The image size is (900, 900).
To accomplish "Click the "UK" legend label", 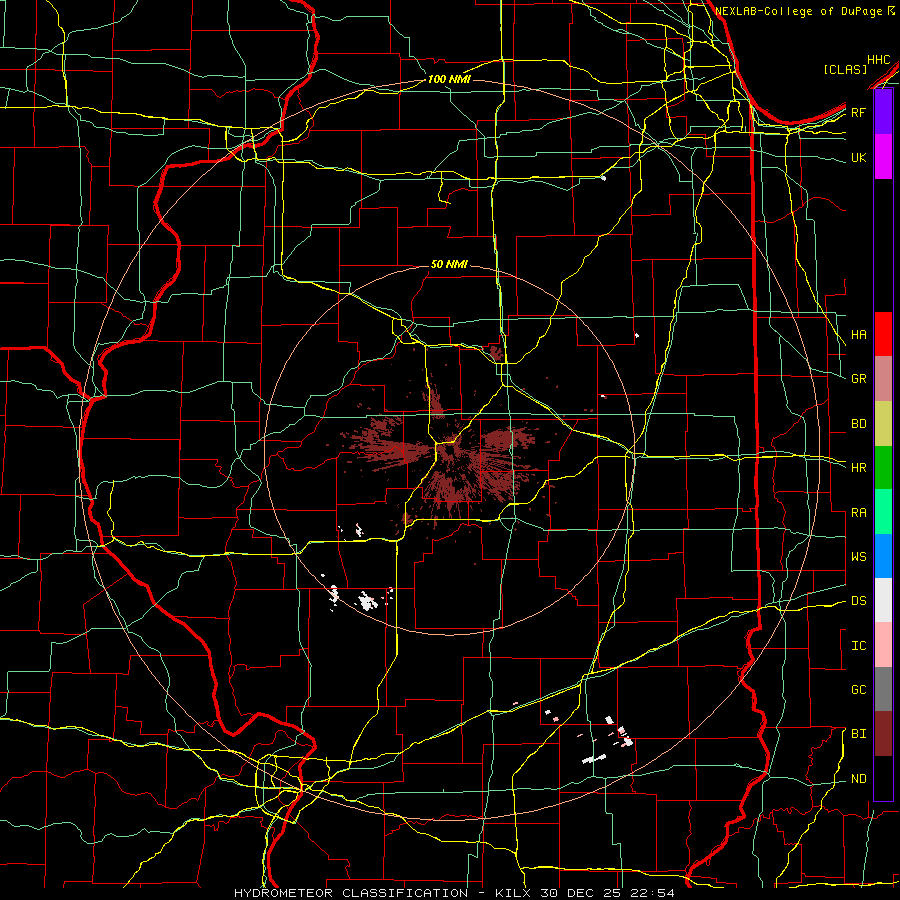I will pos(859,158).
